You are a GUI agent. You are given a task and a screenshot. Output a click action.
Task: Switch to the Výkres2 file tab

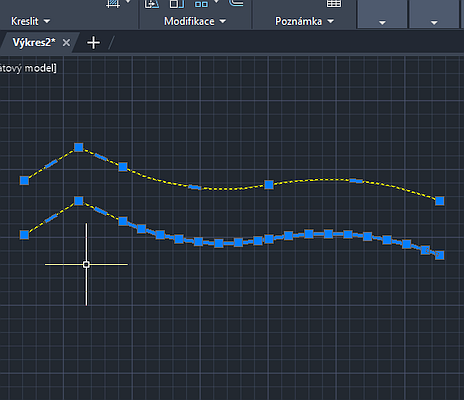pos(34,43)
